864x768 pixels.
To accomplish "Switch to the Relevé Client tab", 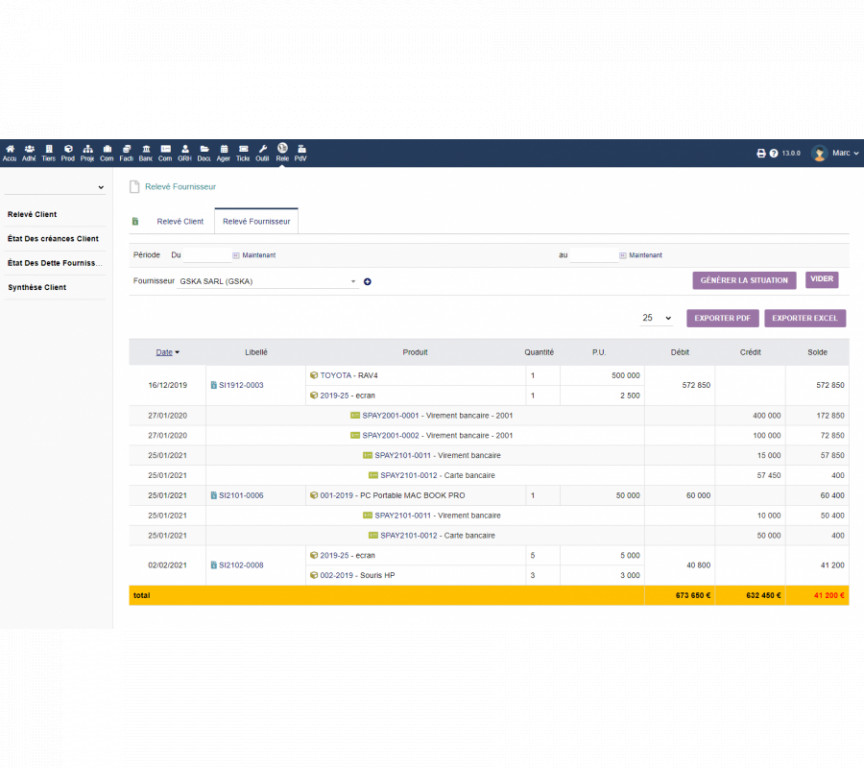I will (x=180, y=221).
